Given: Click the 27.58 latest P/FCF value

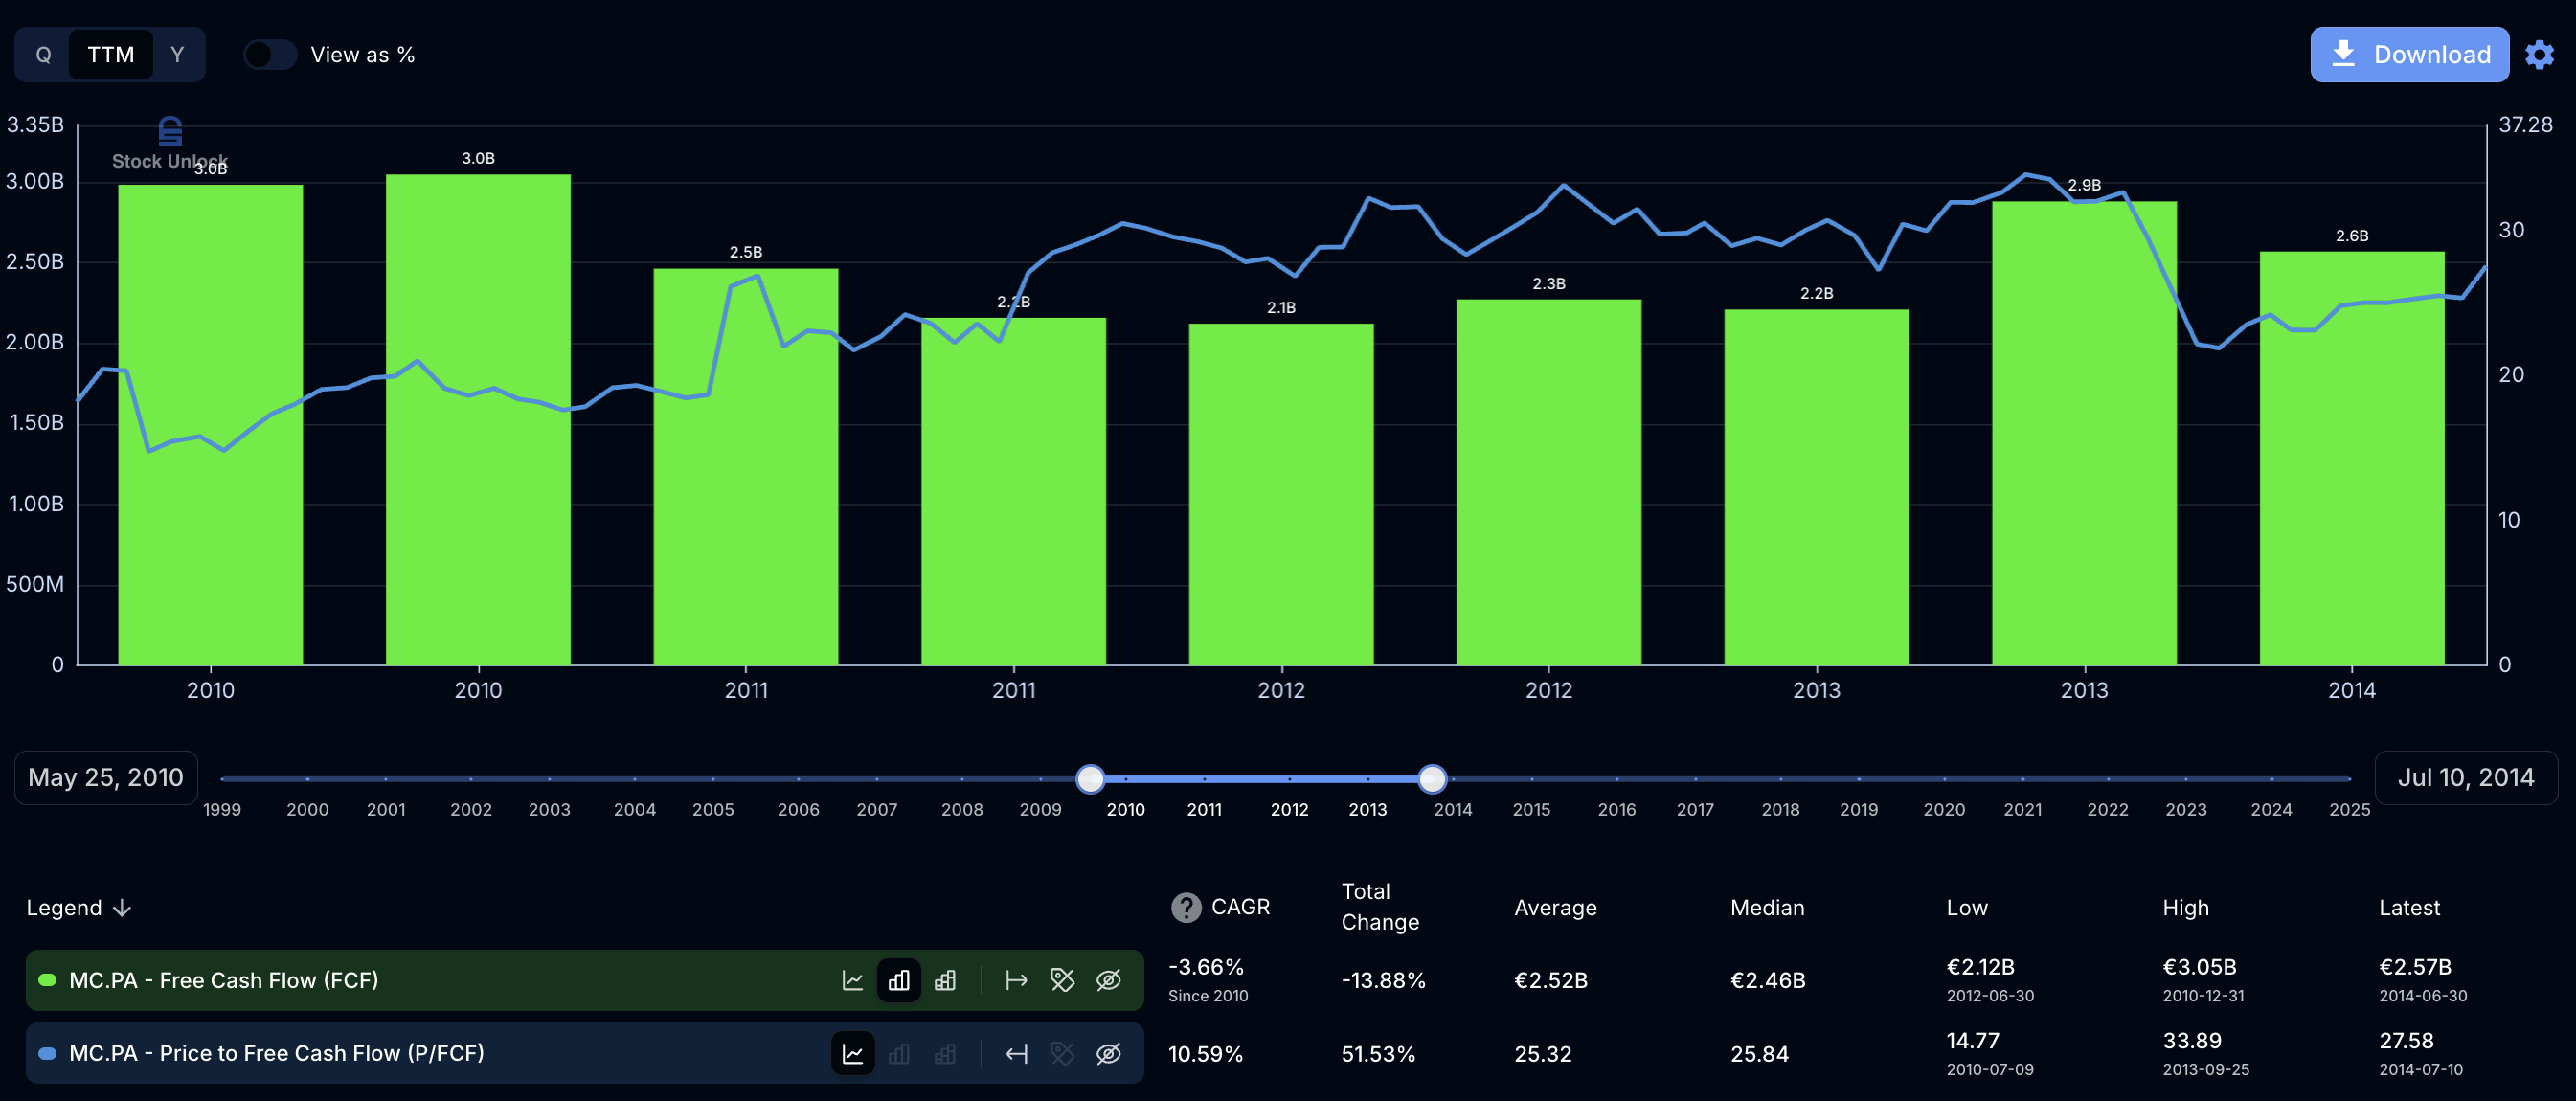Looking at the screenshot, I should [2406, 1041].
